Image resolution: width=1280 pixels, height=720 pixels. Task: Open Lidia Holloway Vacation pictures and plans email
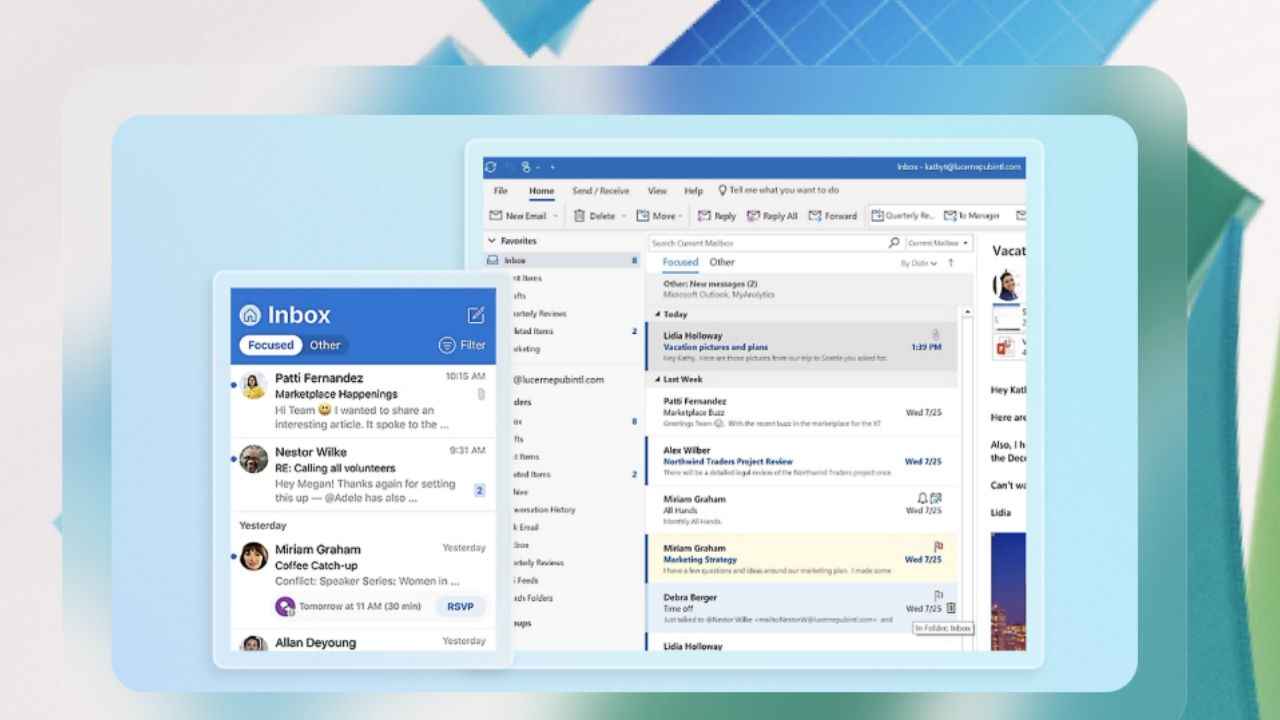pyautogui.click(x=801, y=346)
